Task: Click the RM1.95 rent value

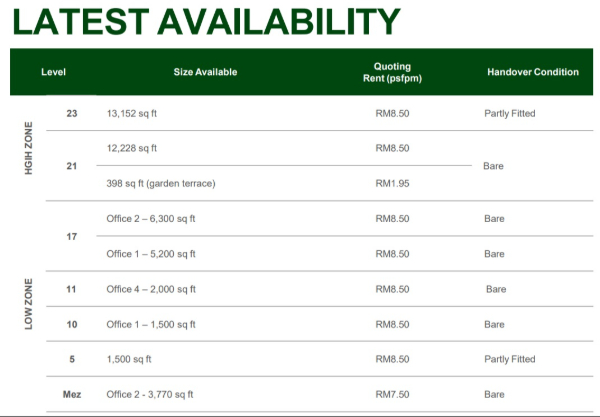Action: point(392,183)
